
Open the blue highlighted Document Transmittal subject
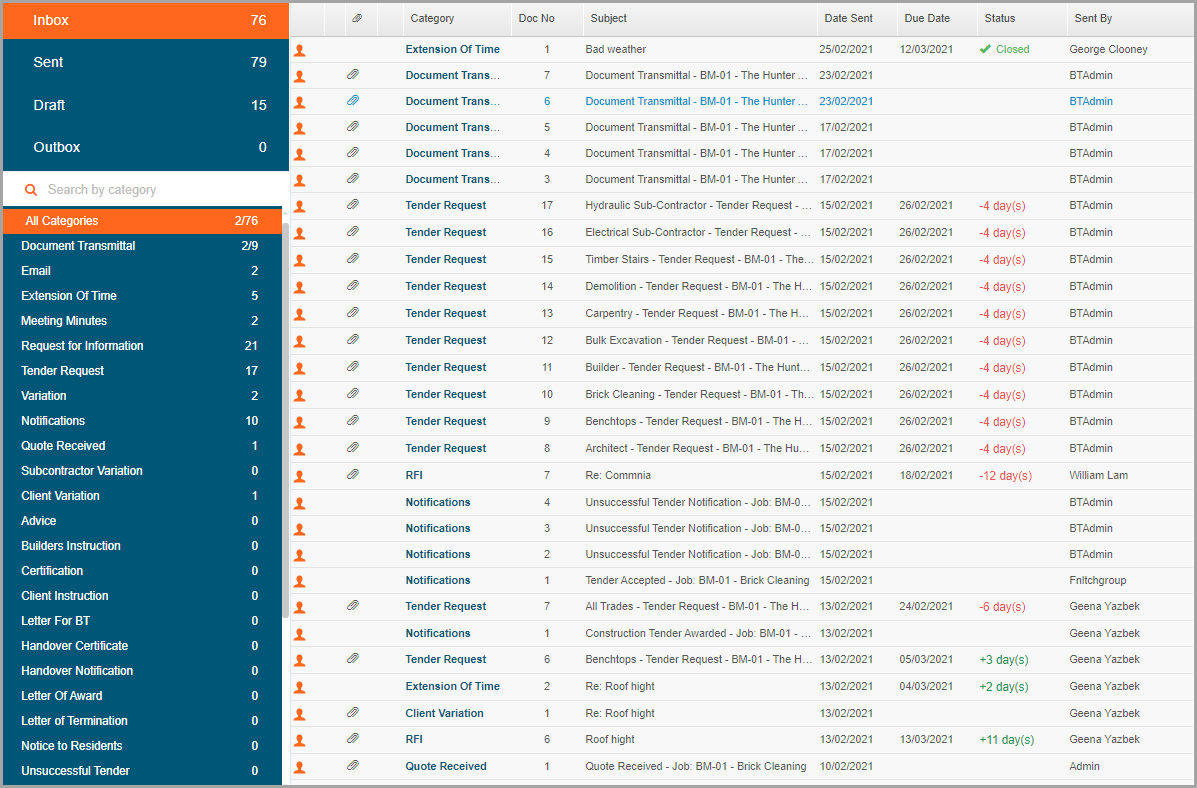(696, 102)
